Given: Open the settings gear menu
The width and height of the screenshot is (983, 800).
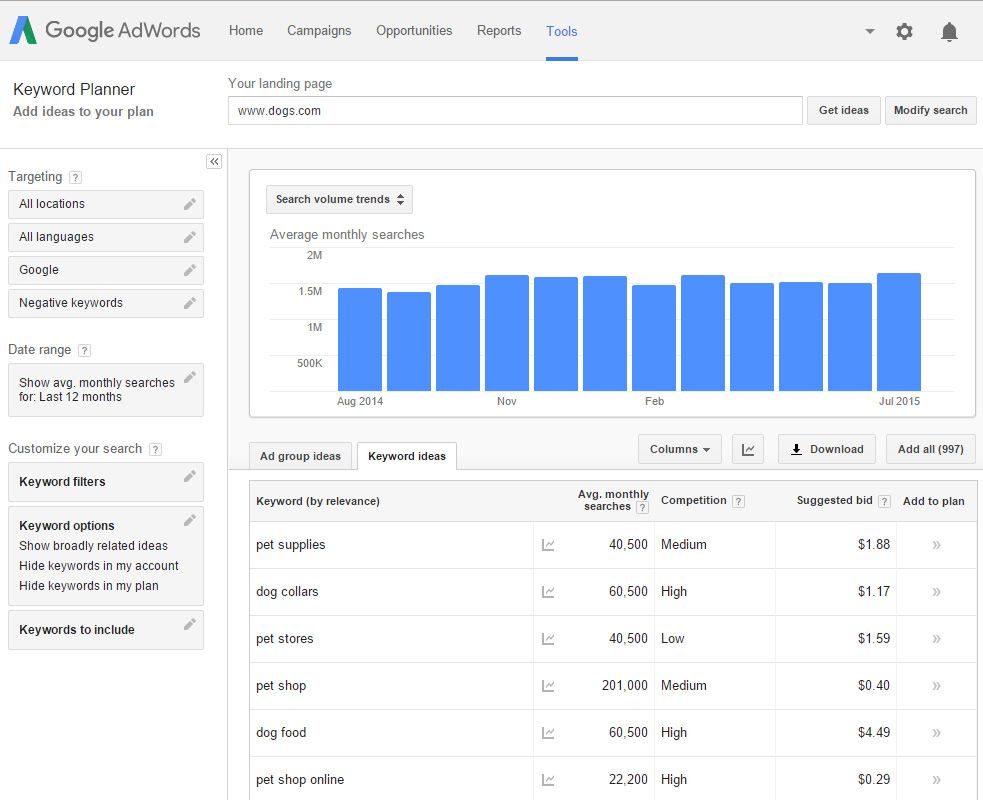Looking at the screenshot, I should pos(904,31).
